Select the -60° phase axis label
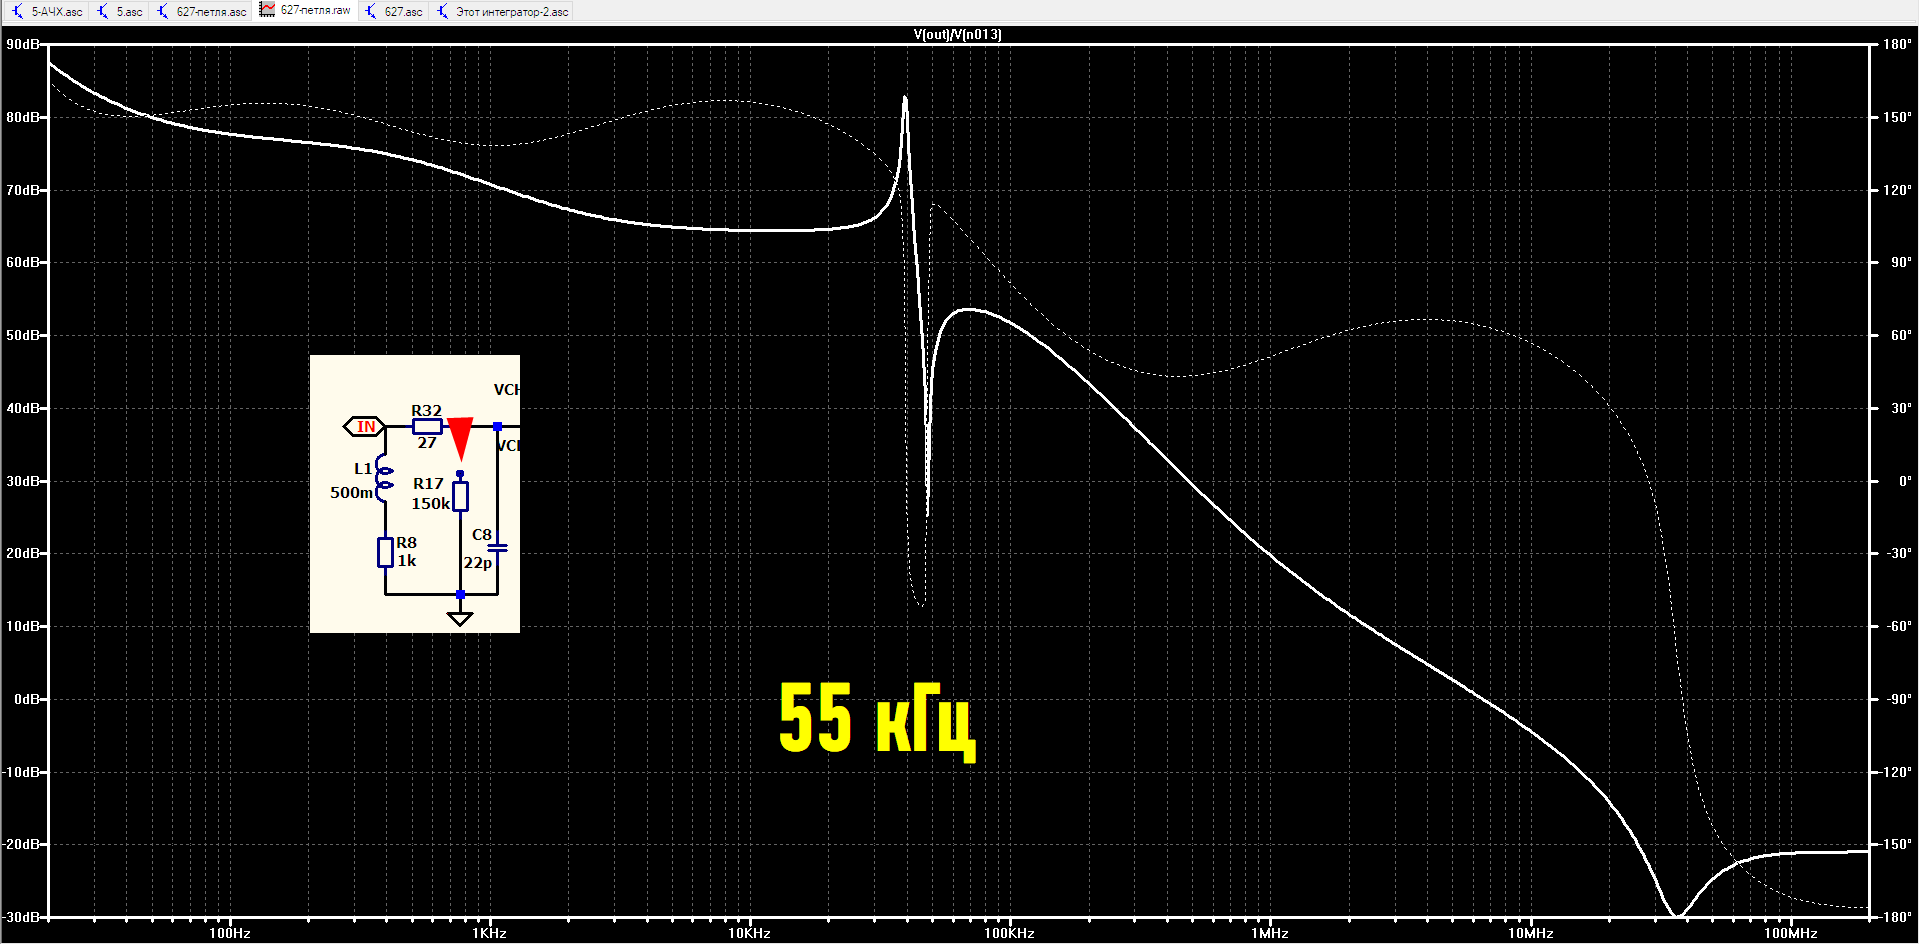Viewport: 1919px width, 944px height. (x=1899, y=626)
